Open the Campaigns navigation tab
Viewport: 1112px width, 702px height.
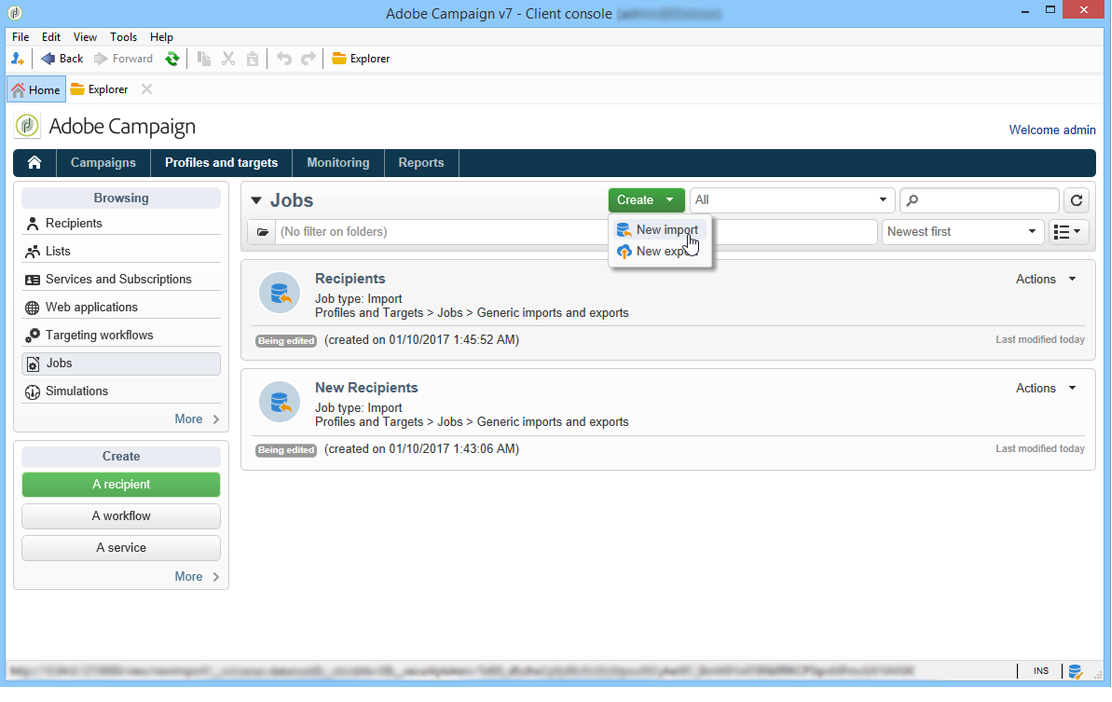[x=103, y=162]
